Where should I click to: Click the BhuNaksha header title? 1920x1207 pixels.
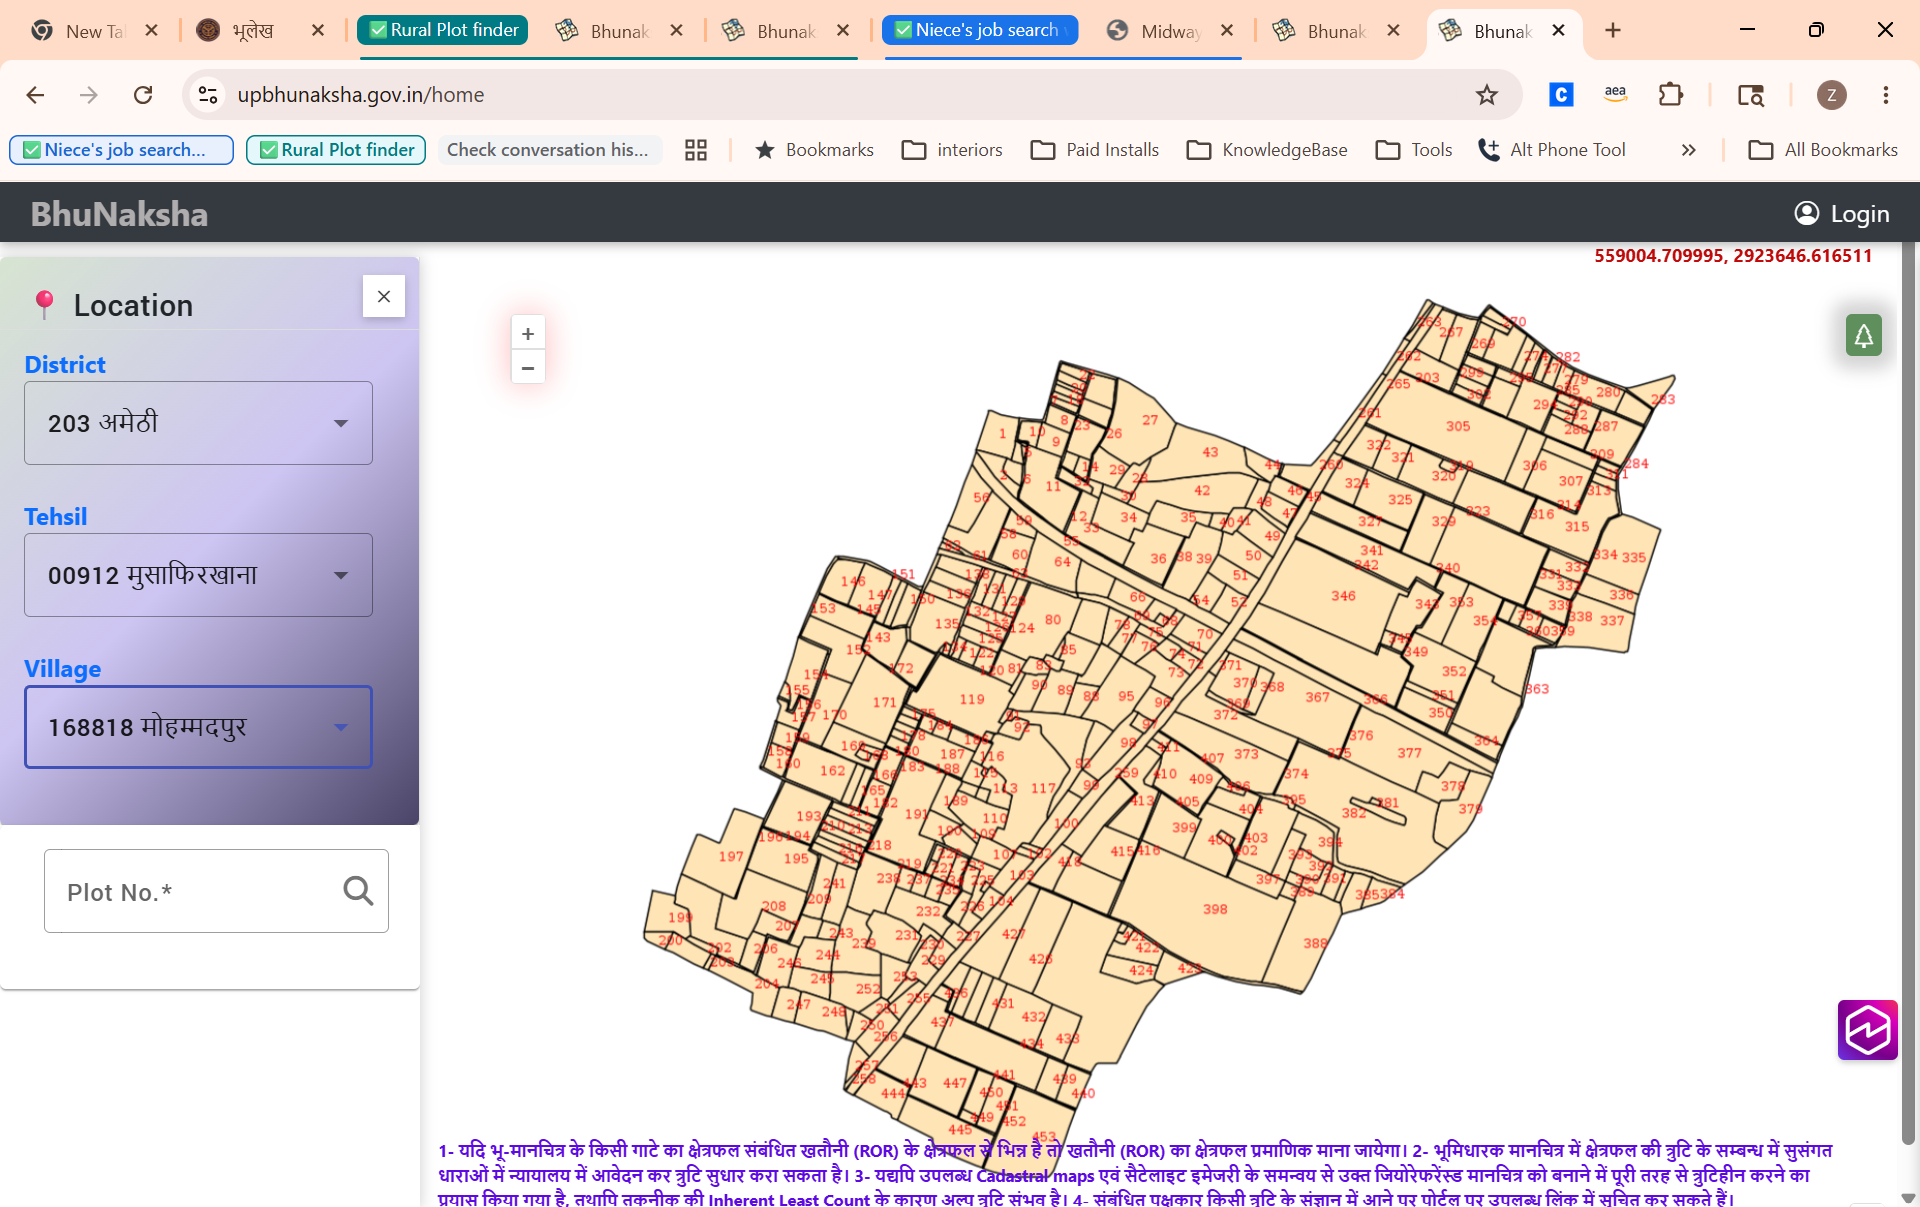pos(119,214)
